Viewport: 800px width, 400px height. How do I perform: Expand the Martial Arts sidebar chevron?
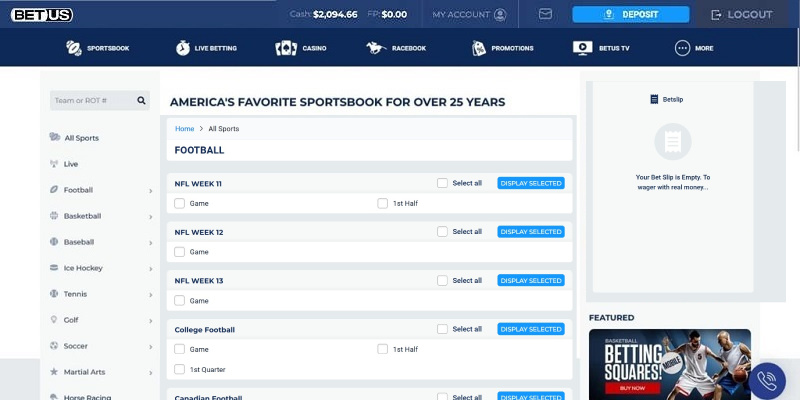pos(151,373)
